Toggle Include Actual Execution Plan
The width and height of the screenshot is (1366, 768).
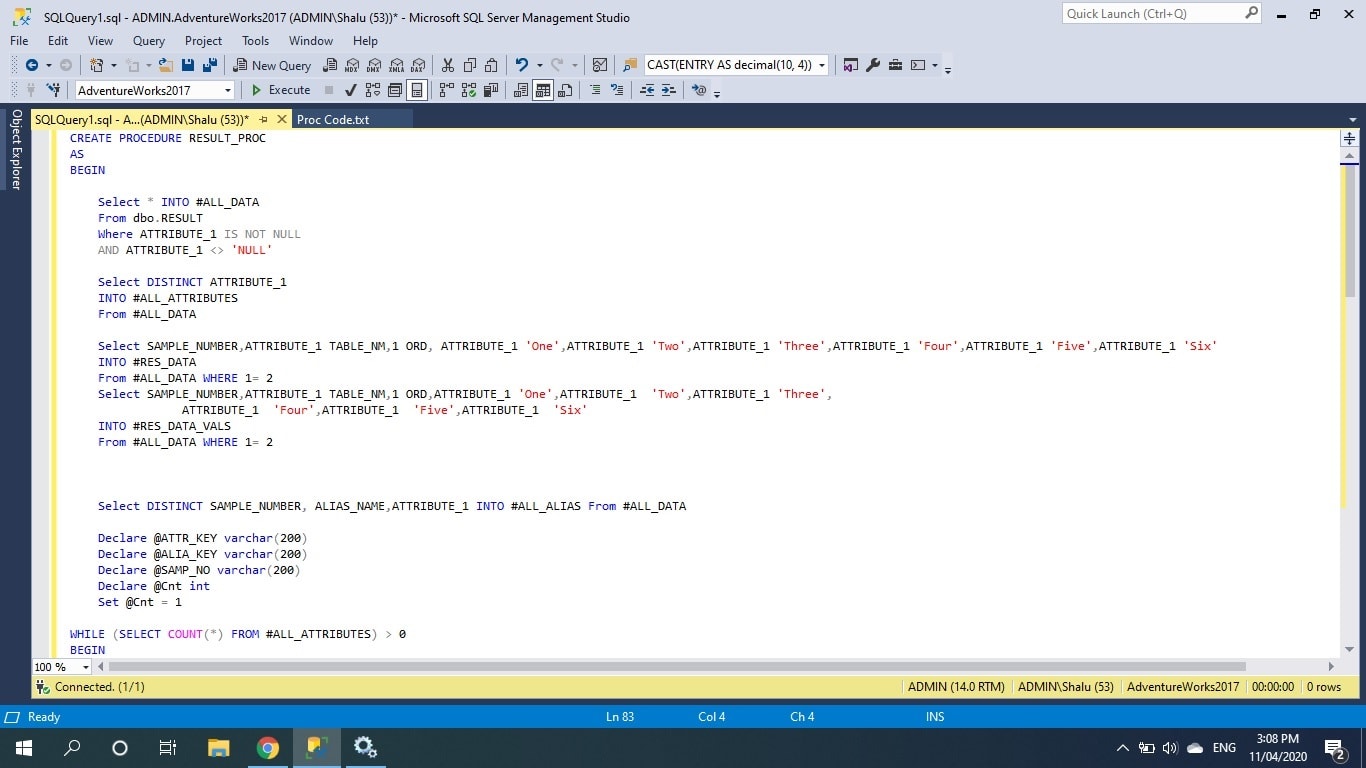(446, 90)
